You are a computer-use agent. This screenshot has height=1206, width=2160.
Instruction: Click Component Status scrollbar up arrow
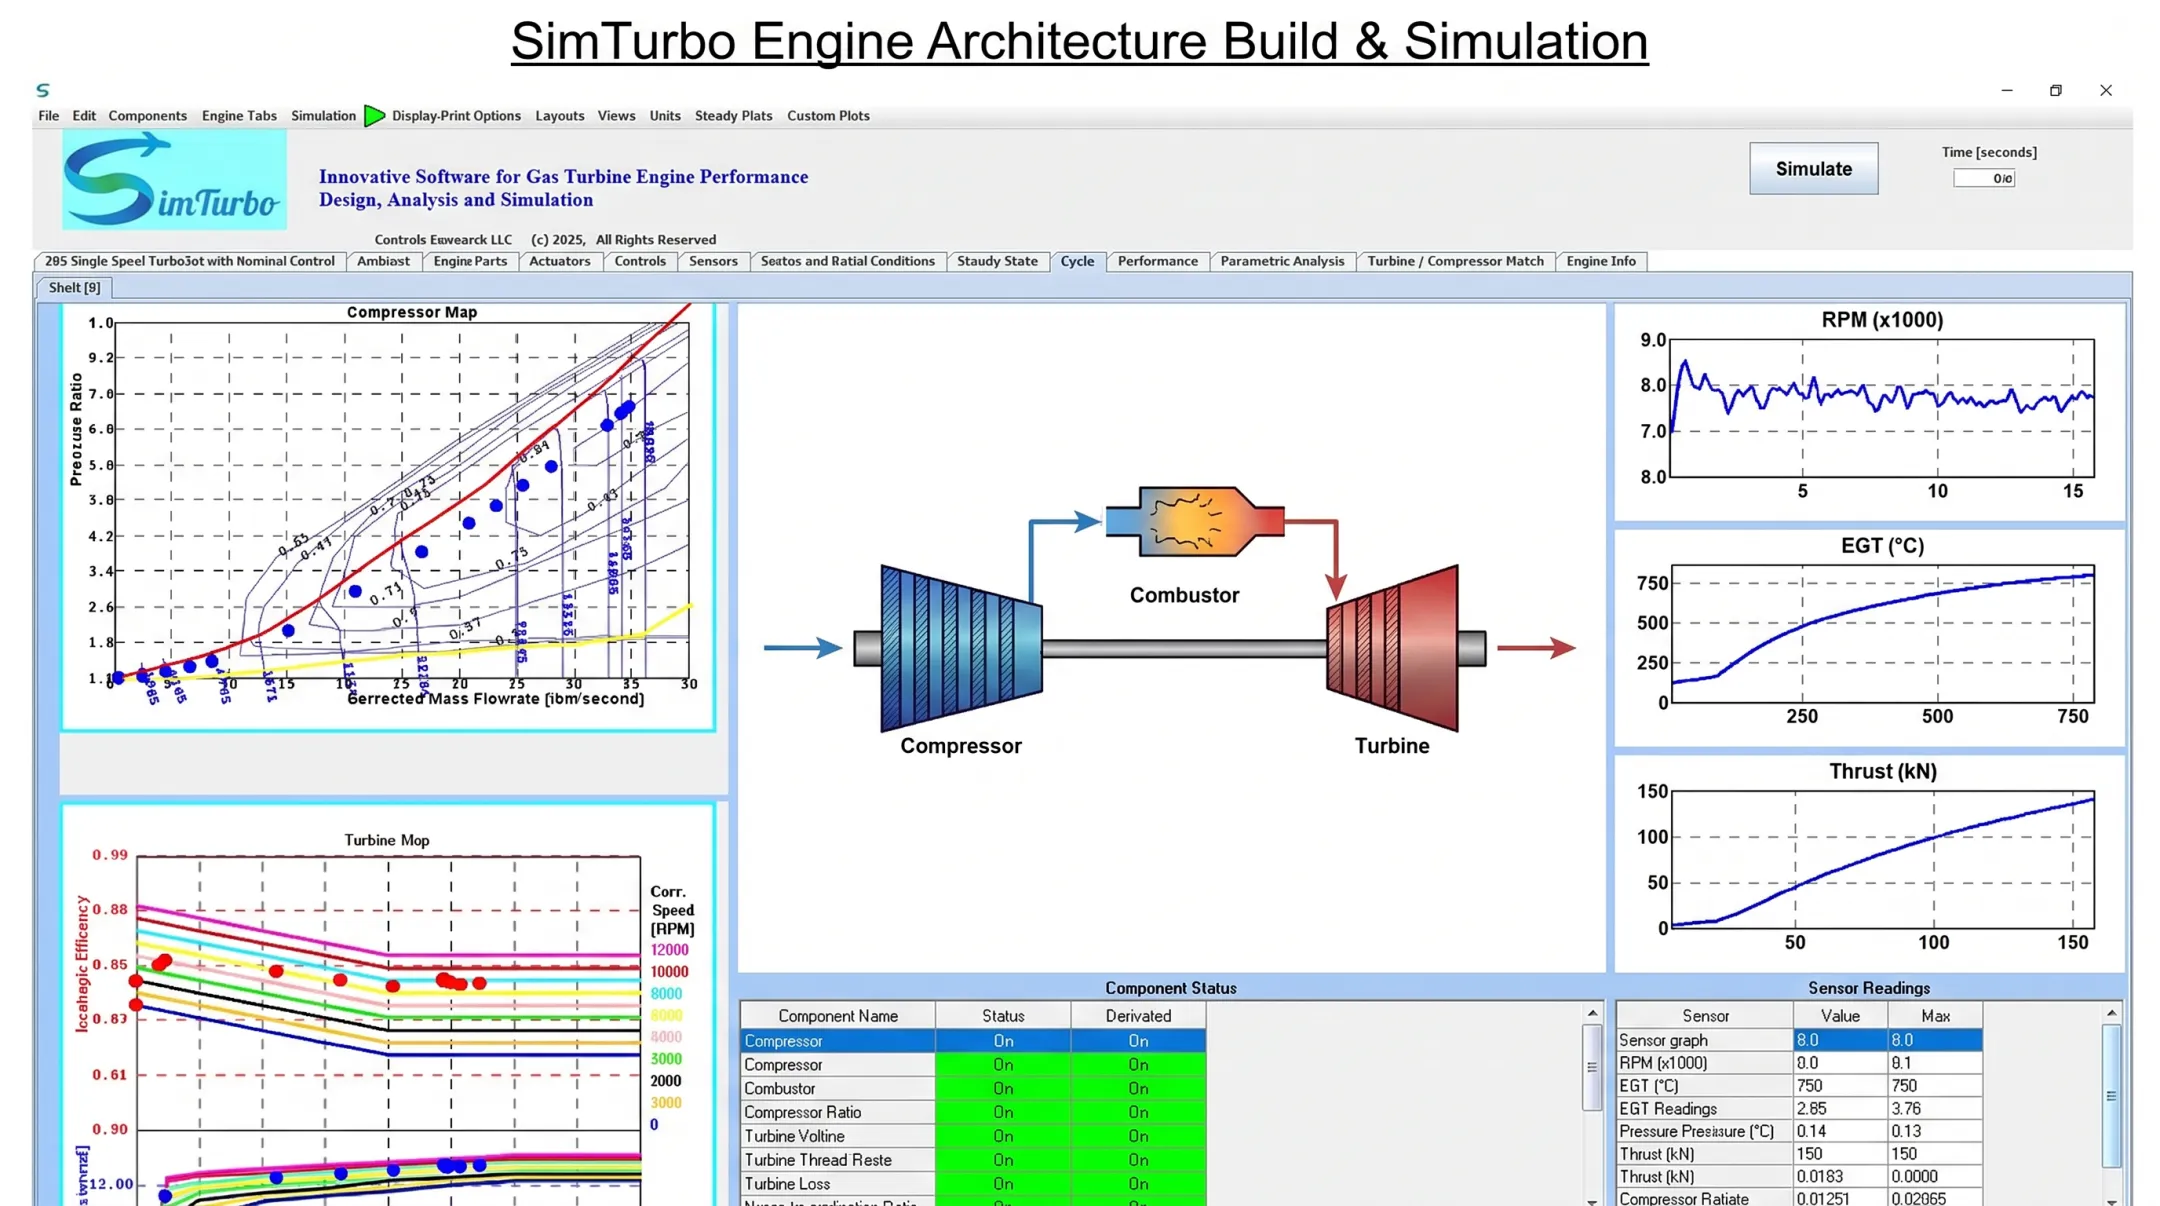coord(1592,1013)
